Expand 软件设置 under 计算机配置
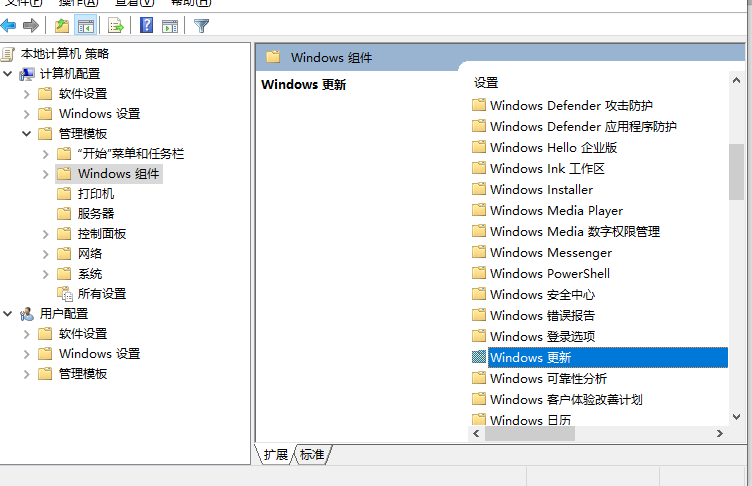Viewport: 752px width, 486px height. point(27,94)
